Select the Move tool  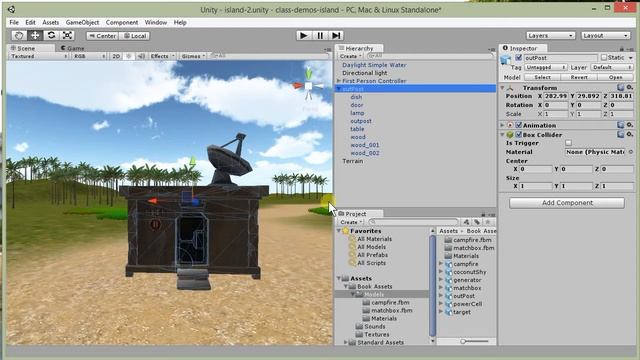click(35, 36)
